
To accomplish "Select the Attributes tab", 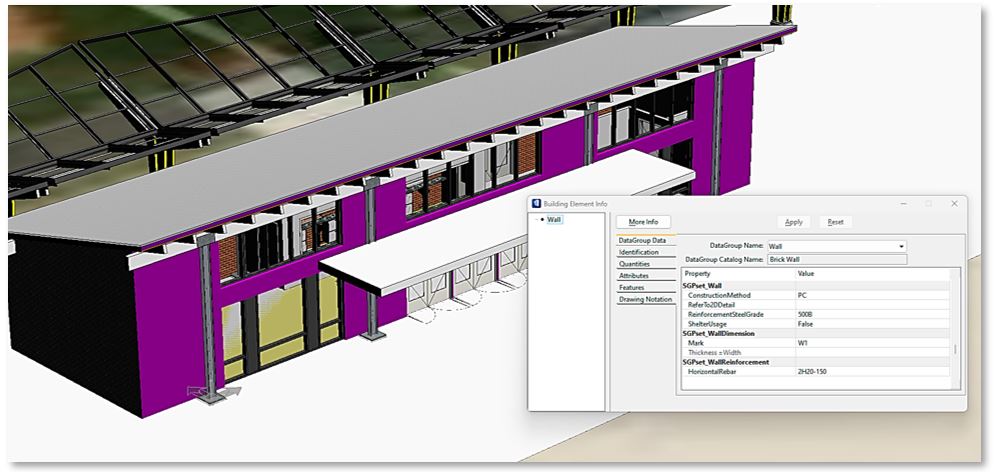I will [x=634, y=276].
